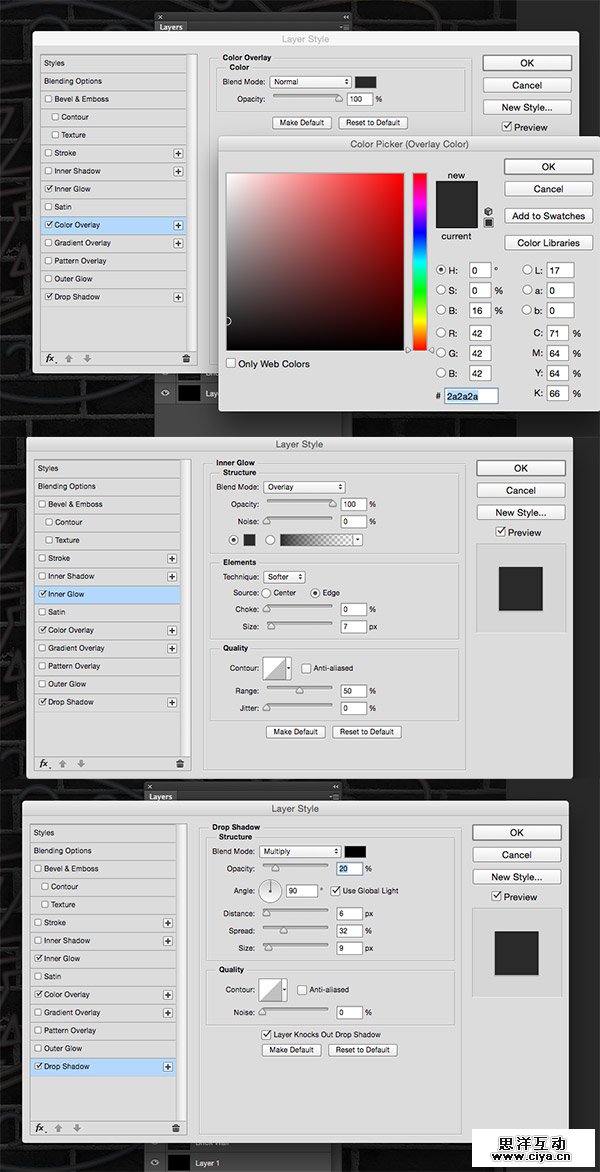Click the plus icon beside Stroke in top dialog

(x=178, y=153)
